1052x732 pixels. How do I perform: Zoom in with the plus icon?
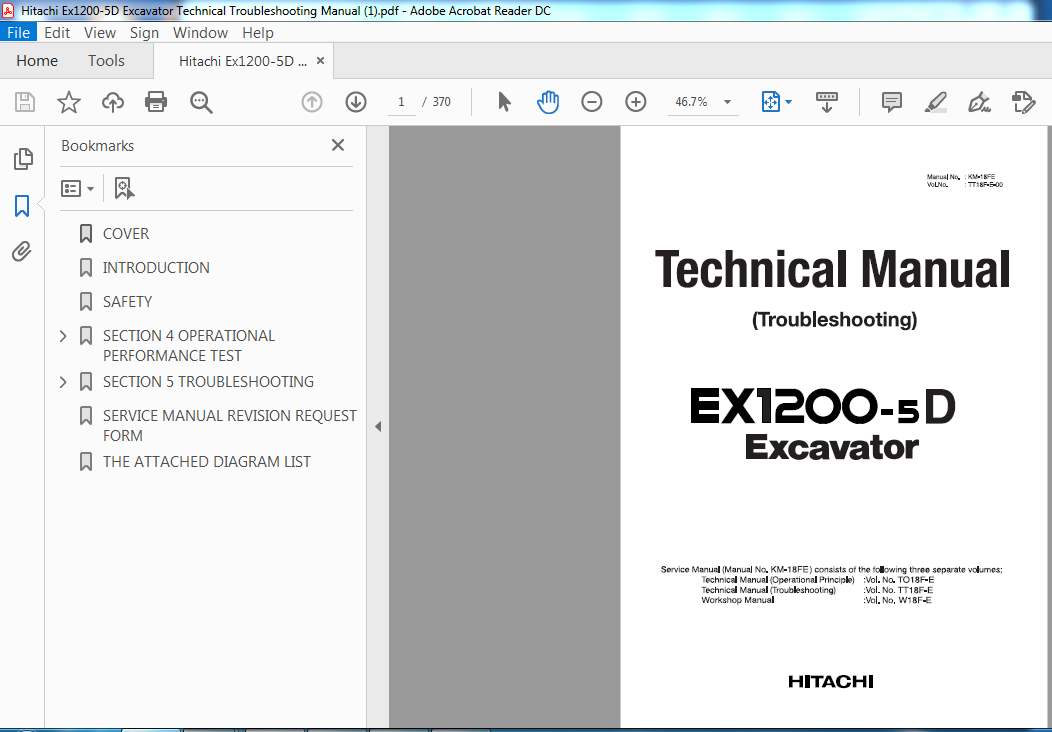point(635,102)
